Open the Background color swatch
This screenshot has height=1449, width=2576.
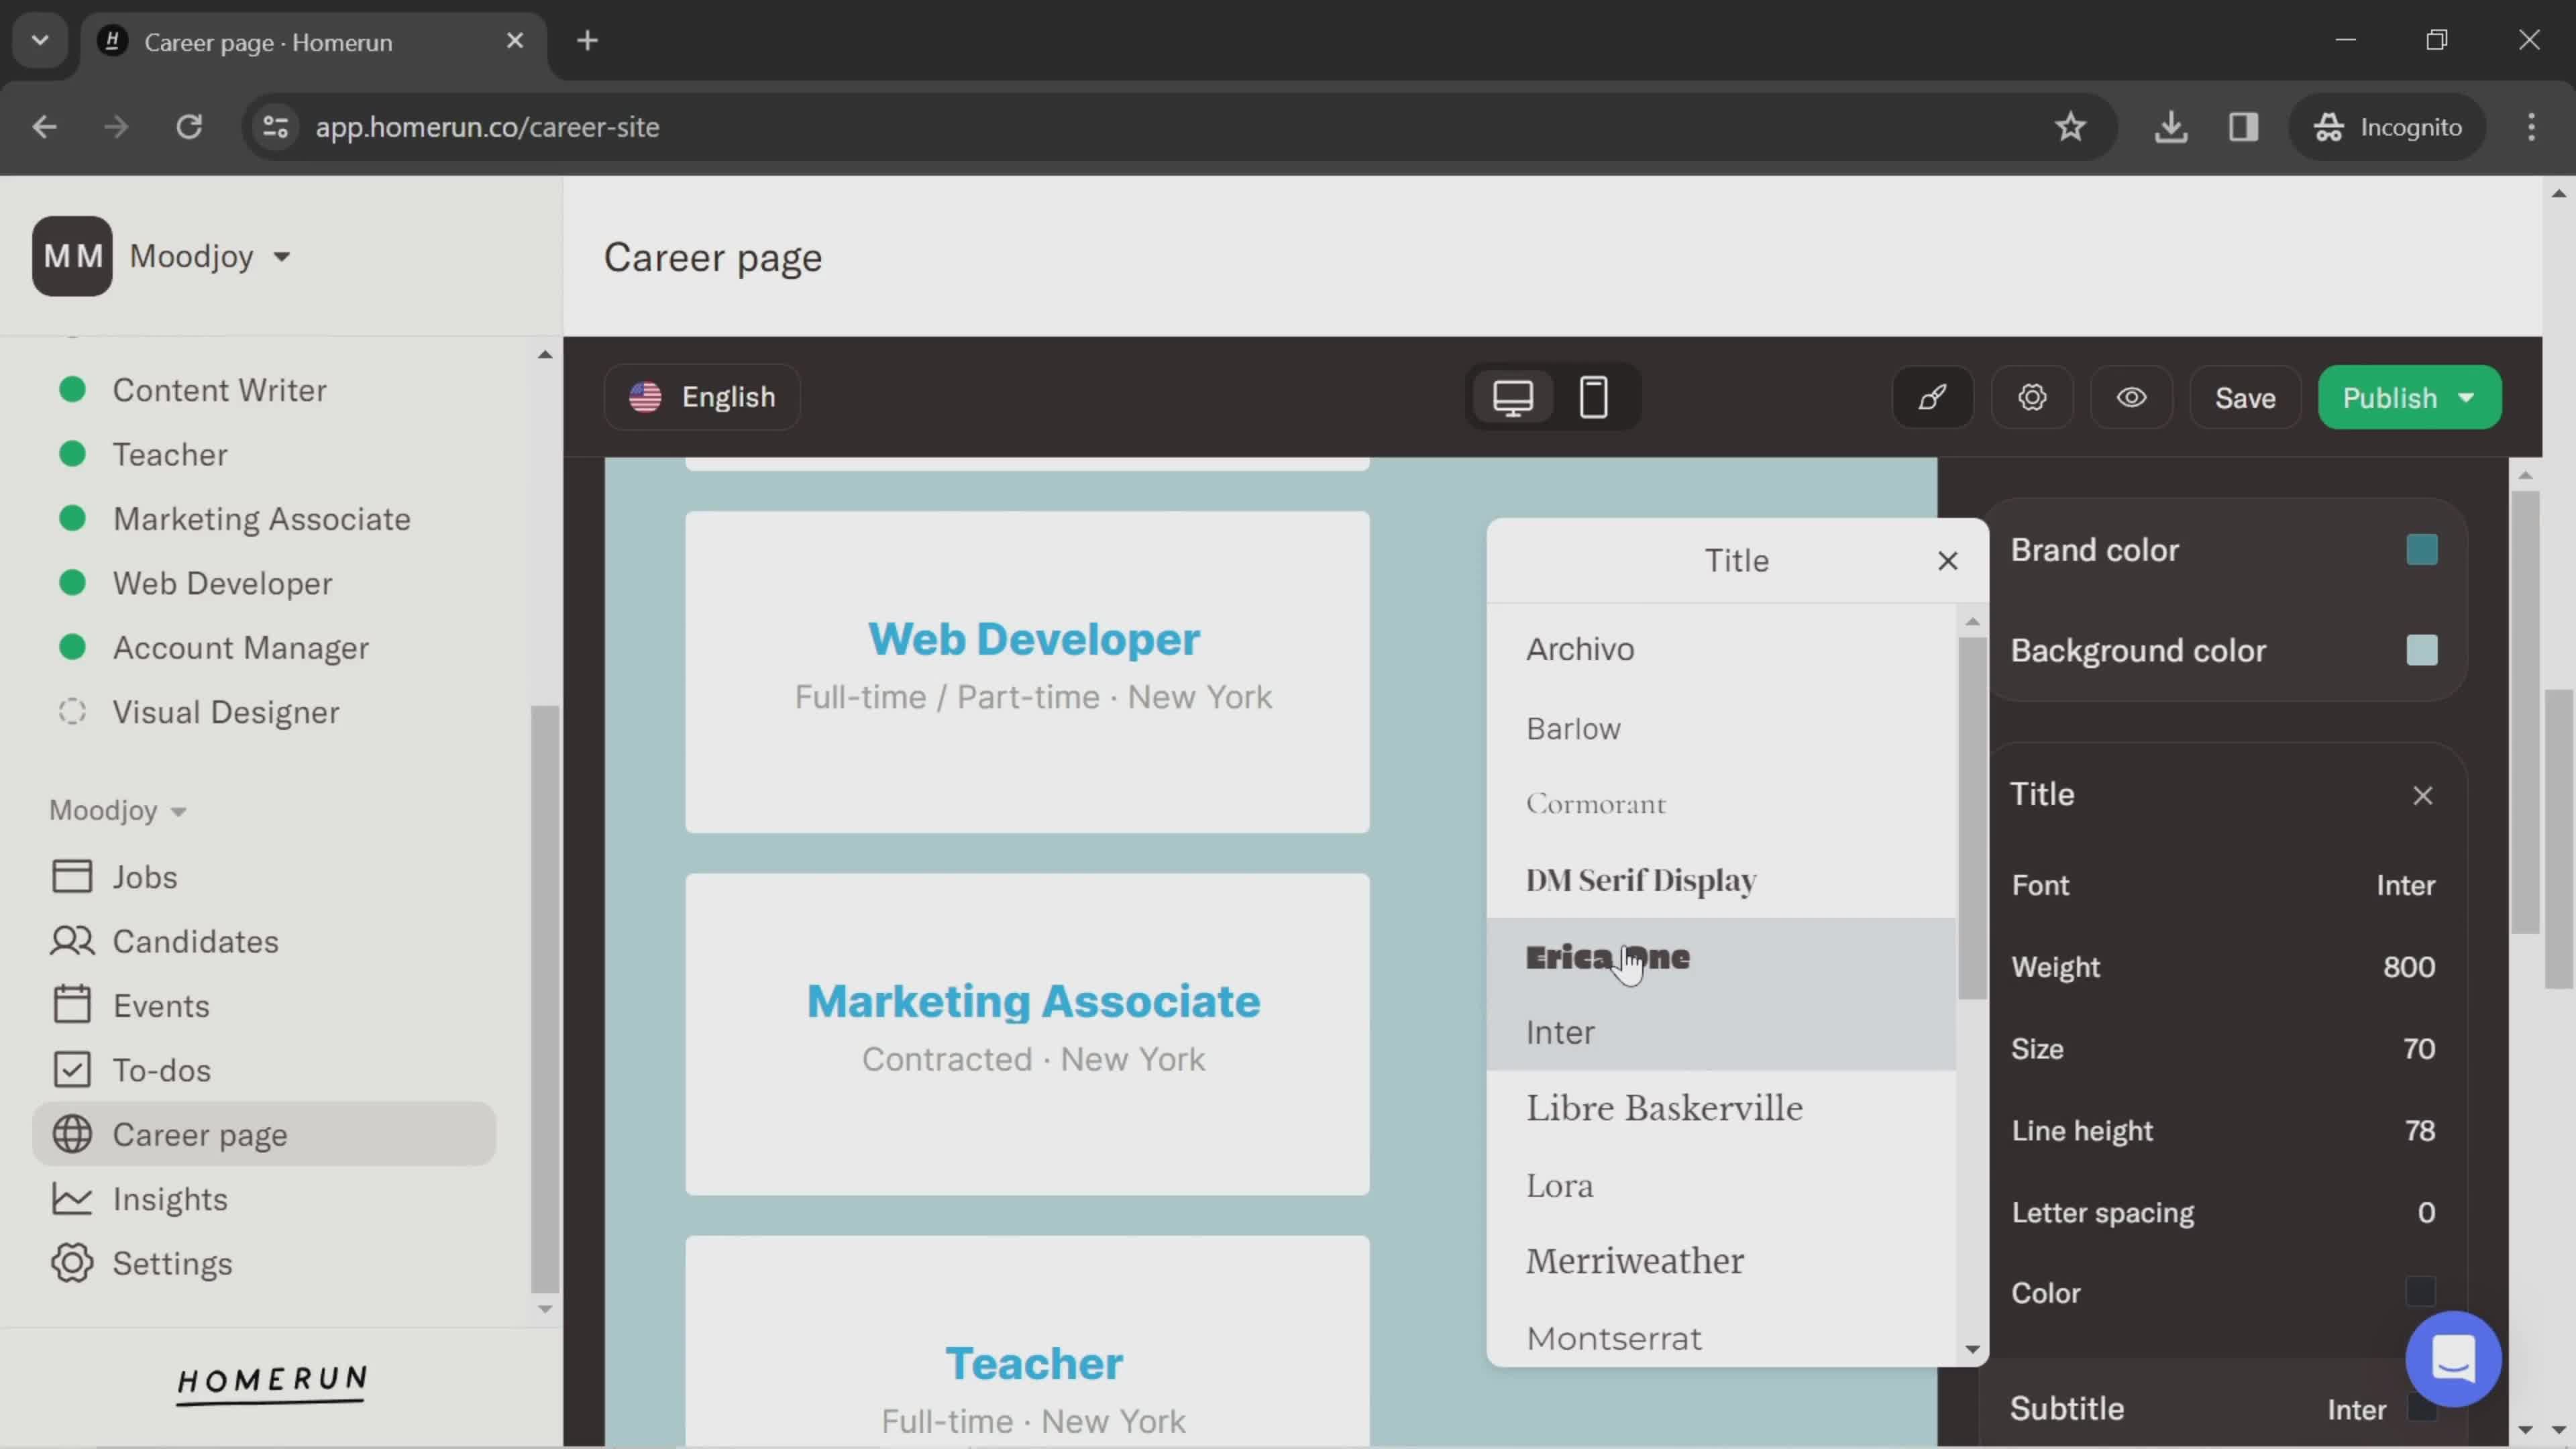click(2421, 650)
